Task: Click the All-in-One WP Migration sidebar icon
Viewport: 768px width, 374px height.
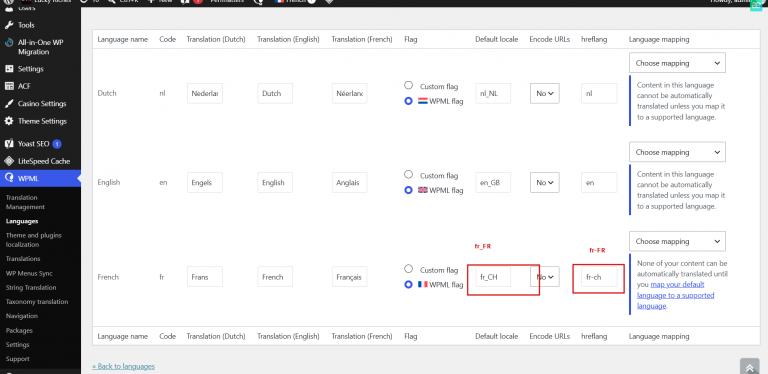Action: 9,43
